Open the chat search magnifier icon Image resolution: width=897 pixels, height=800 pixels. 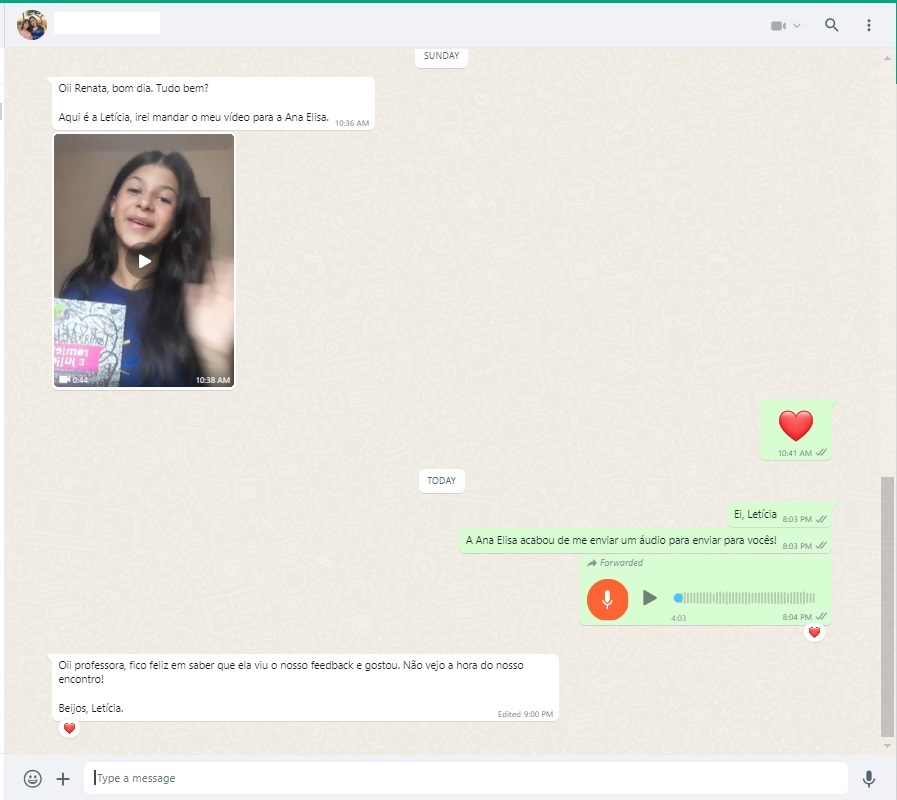[x=831, y=25]
